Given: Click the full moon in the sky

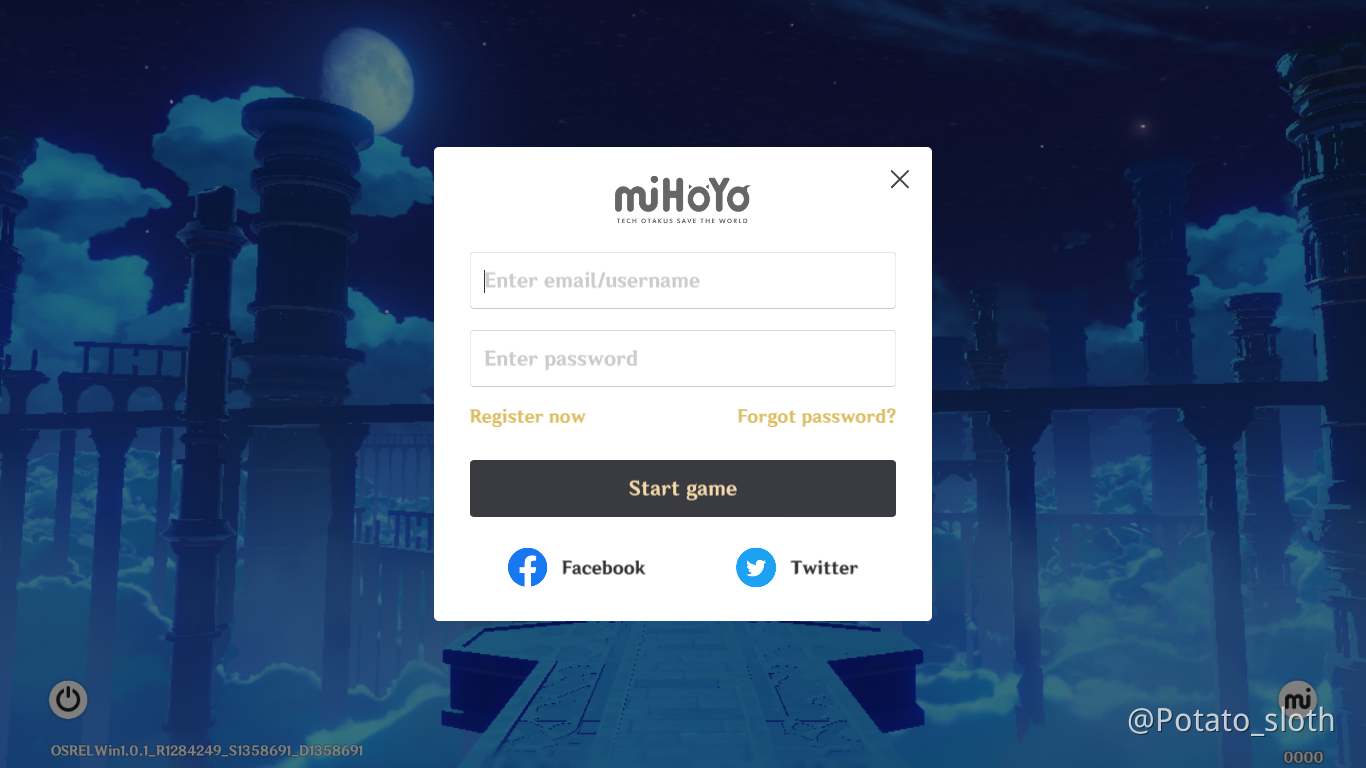Looking at the screenshot, I should pyautogui.click(x=368, y=80).
